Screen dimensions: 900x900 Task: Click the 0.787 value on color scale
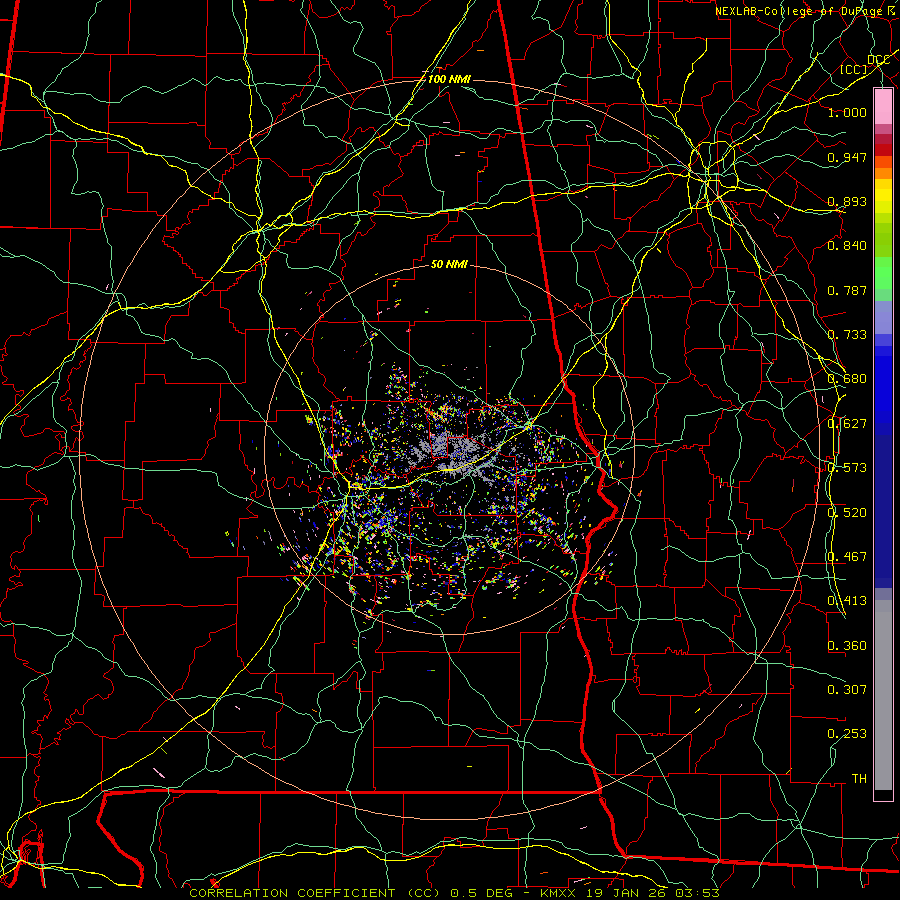click(847, 290)
